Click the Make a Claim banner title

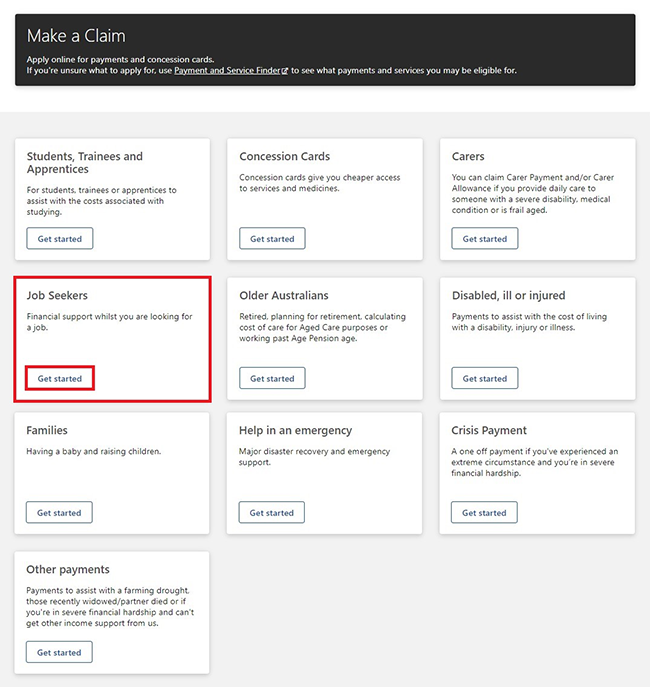coord(76,36)
